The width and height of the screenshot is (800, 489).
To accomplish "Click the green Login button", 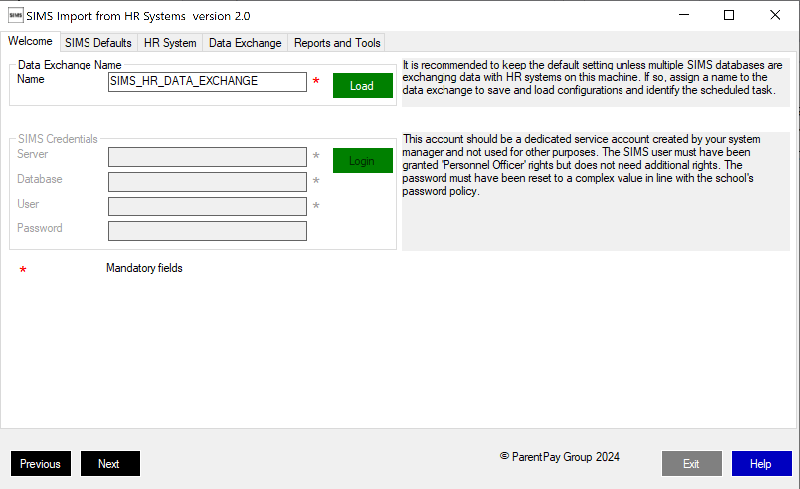I will point(363,161).
